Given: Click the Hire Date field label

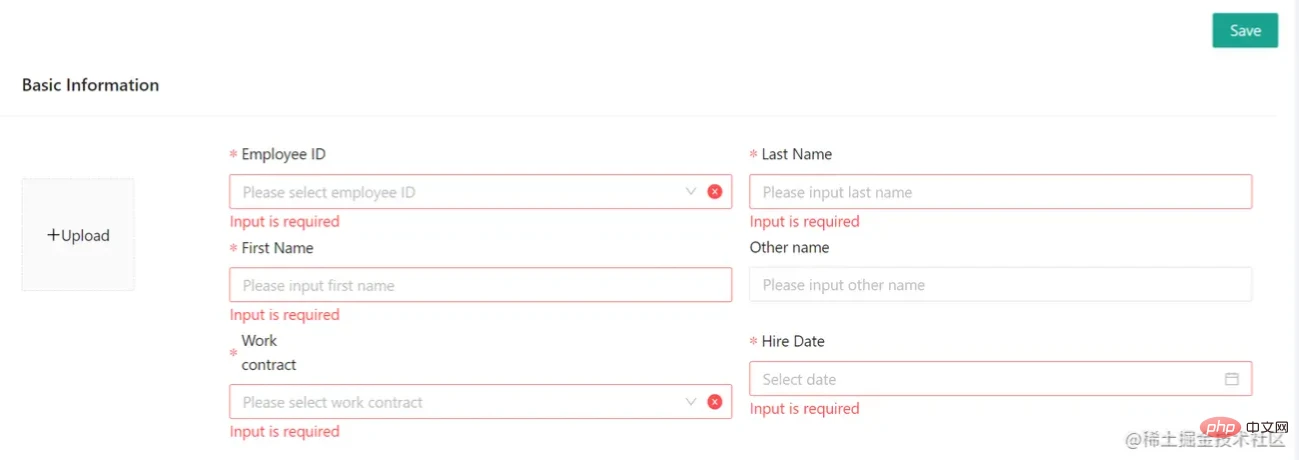Looking at the screenshot, I should [x=793, y=341].
